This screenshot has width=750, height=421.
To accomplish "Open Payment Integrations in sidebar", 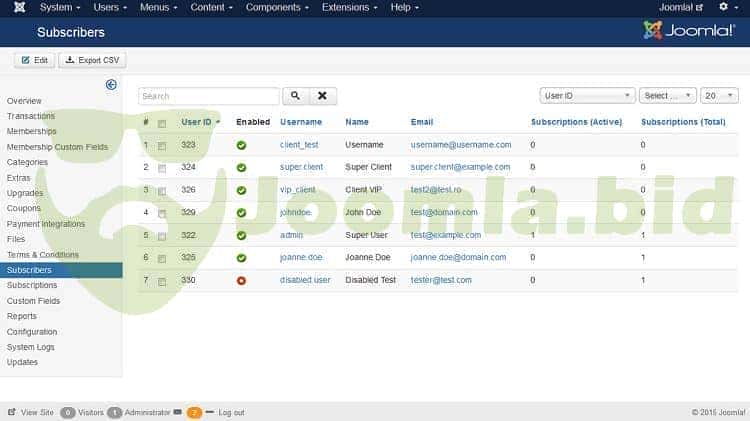I will pyautogui.click(x=46, y=224).
